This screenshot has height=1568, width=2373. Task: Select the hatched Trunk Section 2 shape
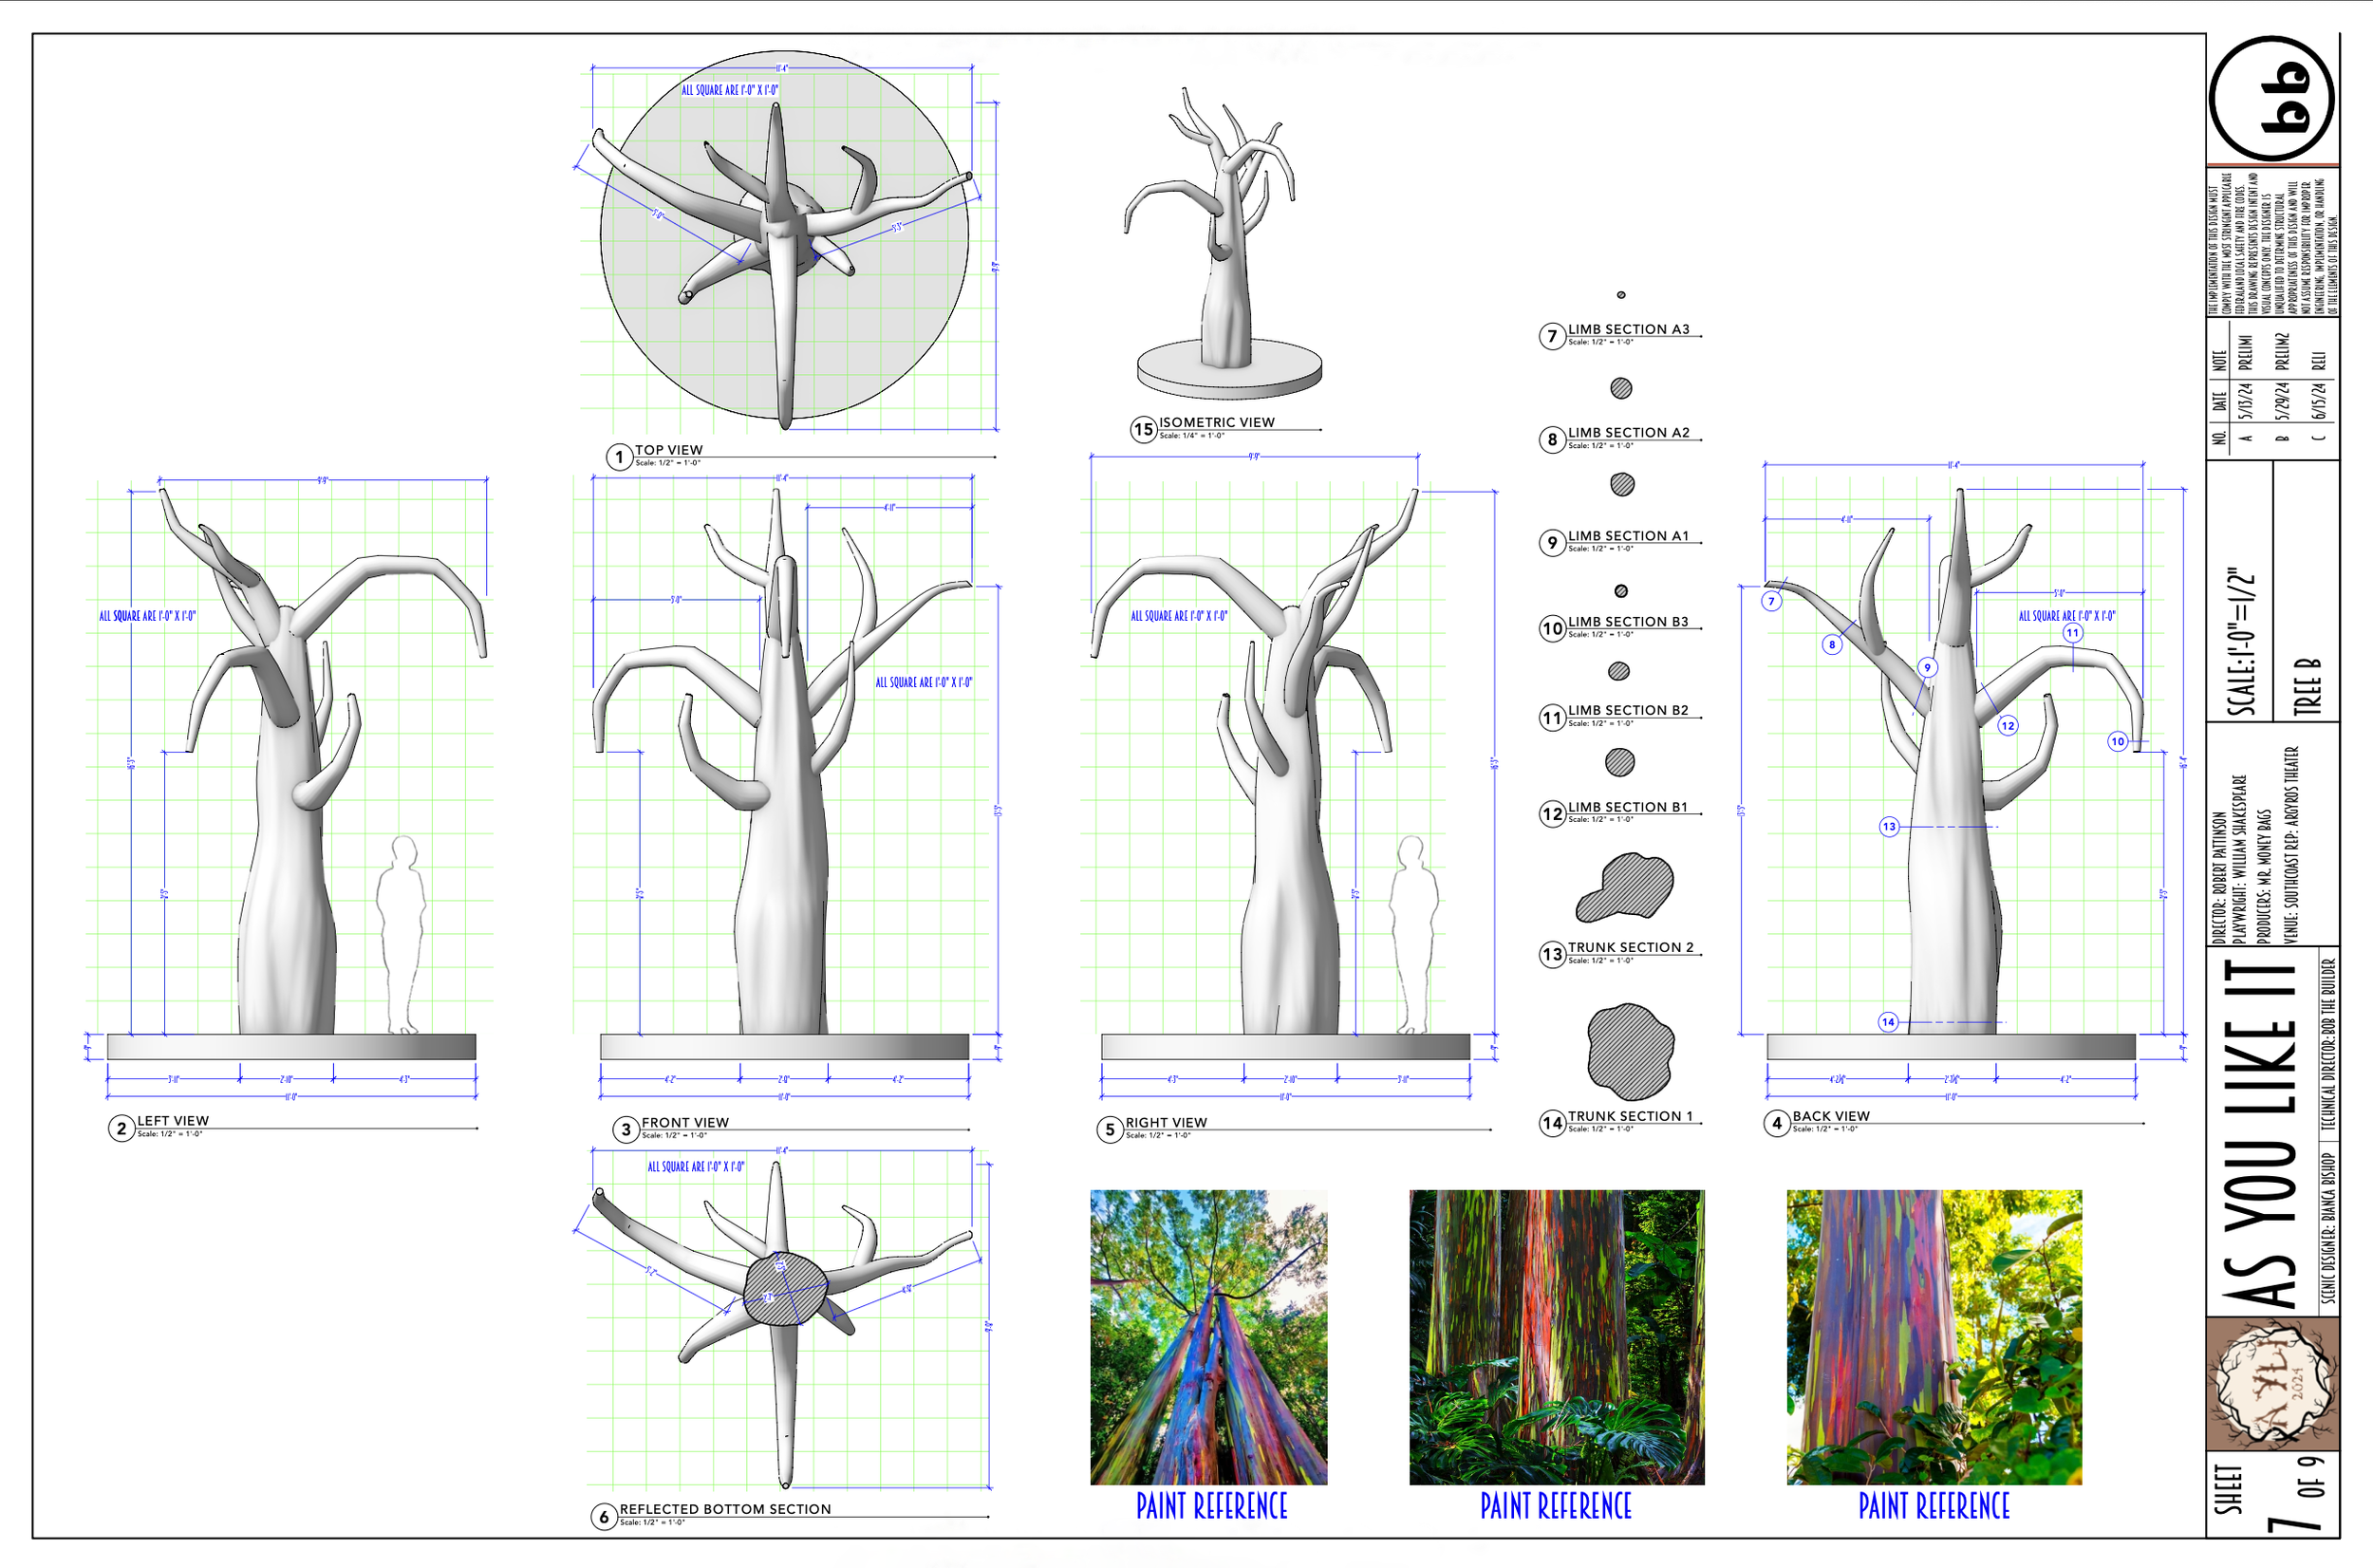pyautogui.click(x=1625, y=887)
